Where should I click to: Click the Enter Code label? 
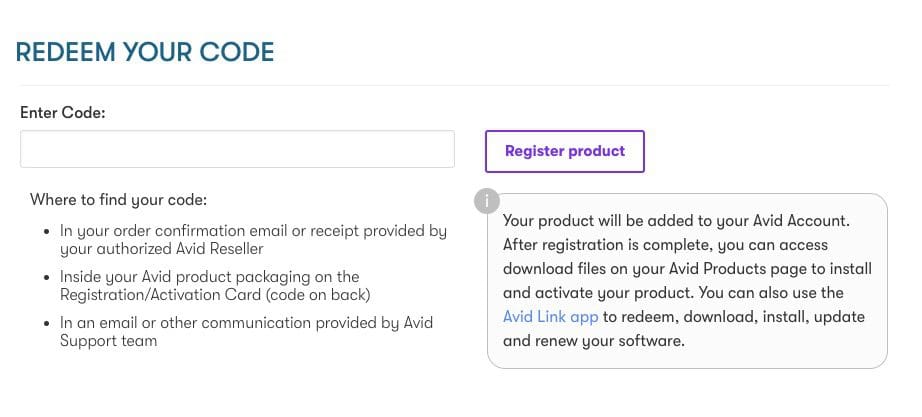62,112
